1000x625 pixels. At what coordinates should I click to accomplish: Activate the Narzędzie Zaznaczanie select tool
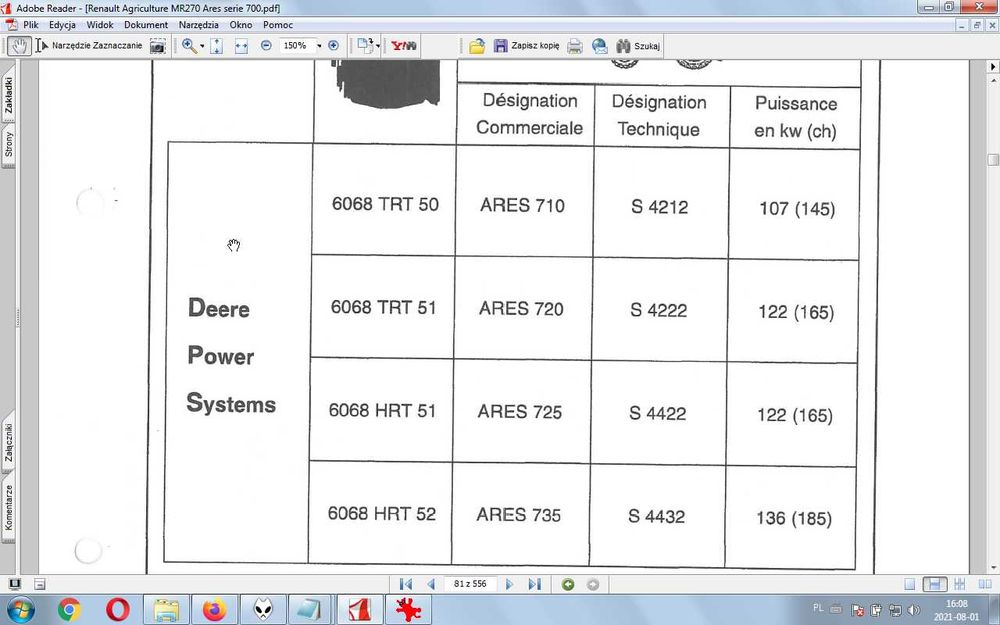tap(89, 45)
